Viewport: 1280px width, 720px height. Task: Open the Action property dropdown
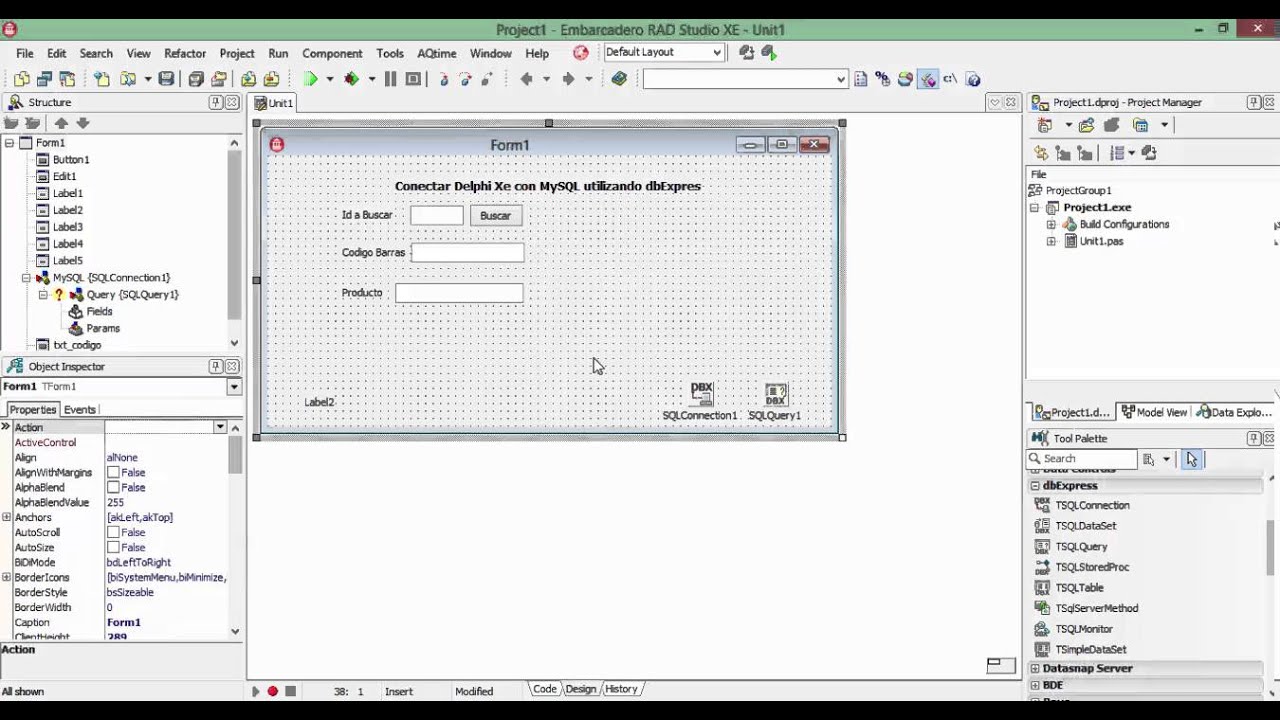[220, 427]
